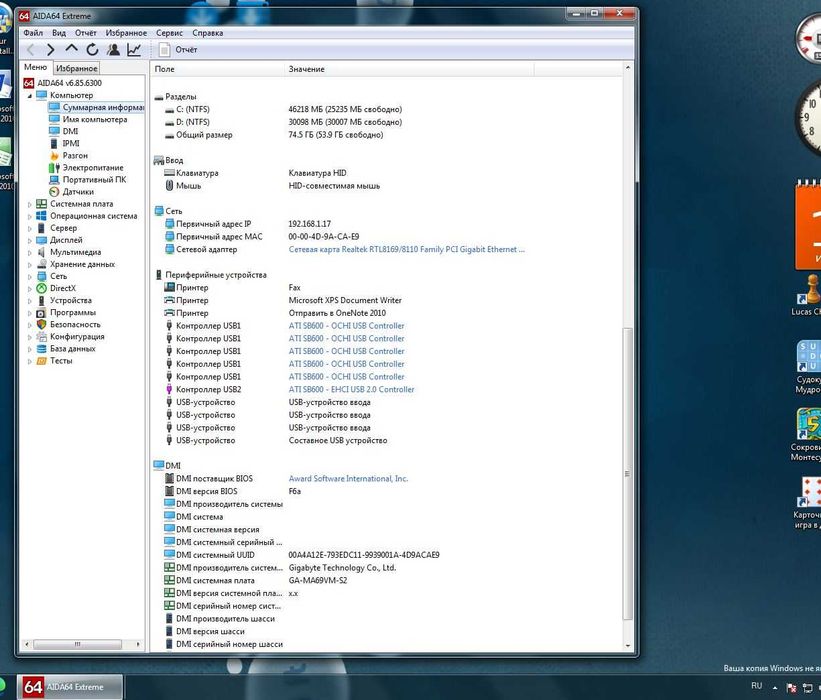Go back with the toolbar back arrow

click(x=30, y=50)
